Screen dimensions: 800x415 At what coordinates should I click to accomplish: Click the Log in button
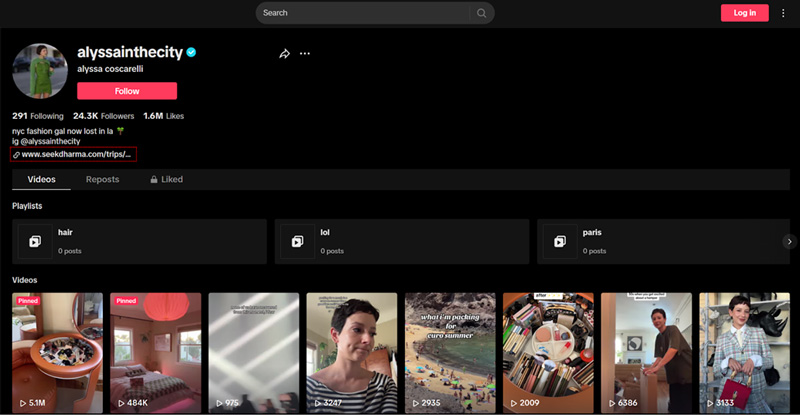coord(744,13)
